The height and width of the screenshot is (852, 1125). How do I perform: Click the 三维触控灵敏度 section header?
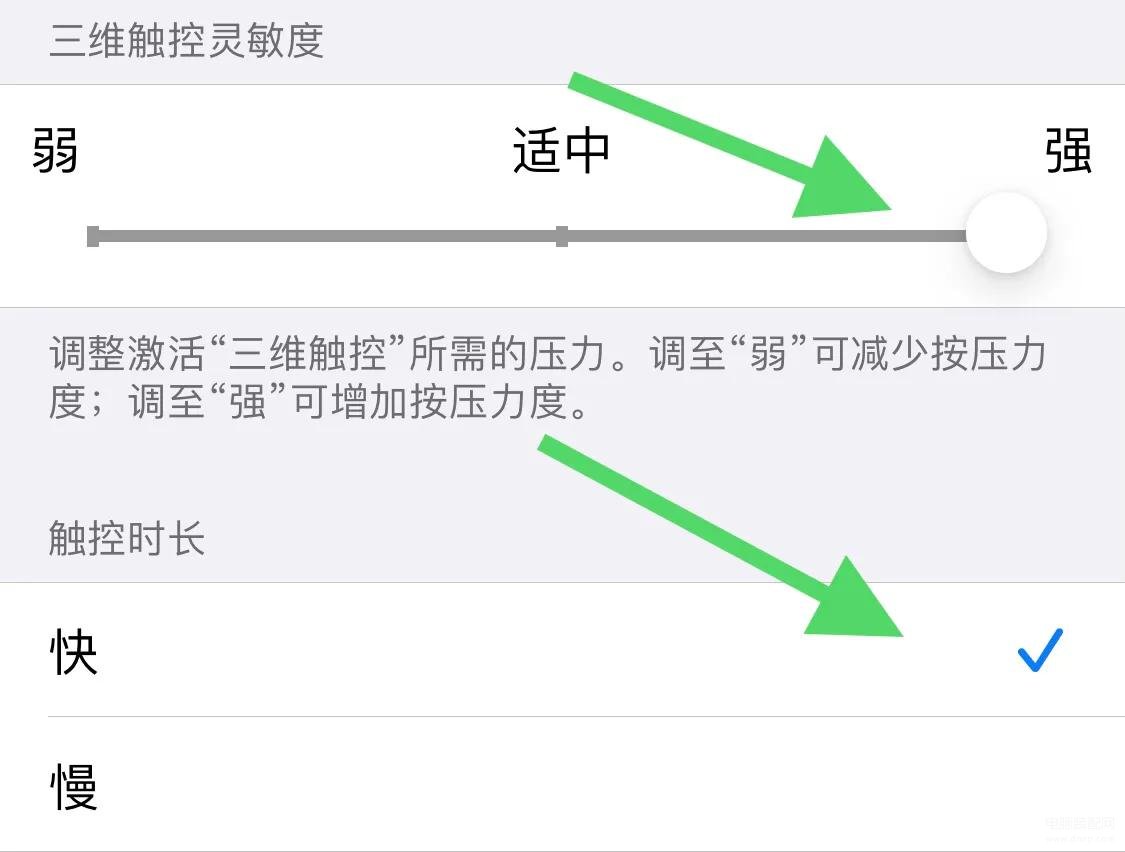click(x=186, y=39)
